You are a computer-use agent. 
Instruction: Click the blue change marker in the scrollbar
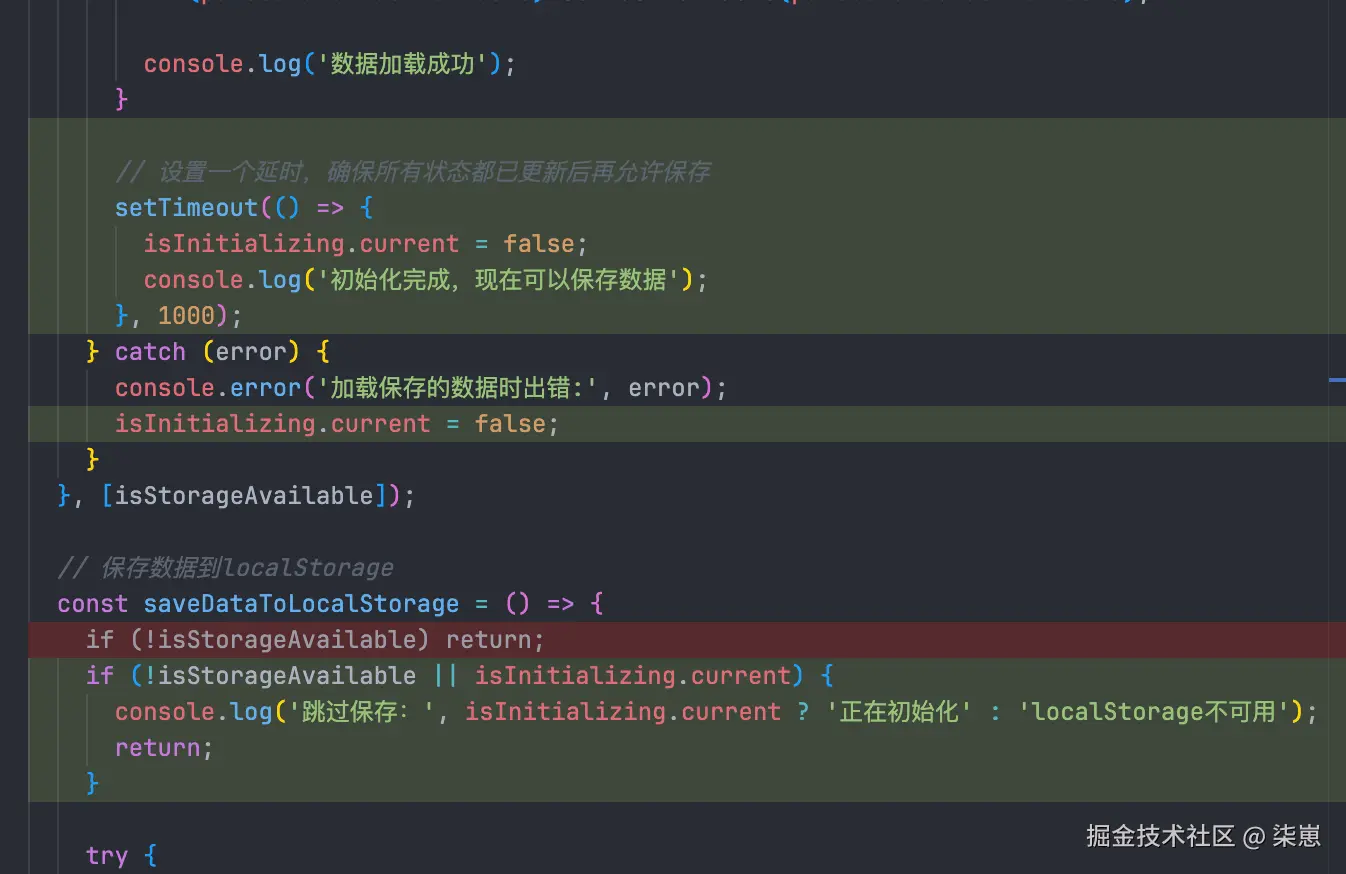coord(1337,380)
